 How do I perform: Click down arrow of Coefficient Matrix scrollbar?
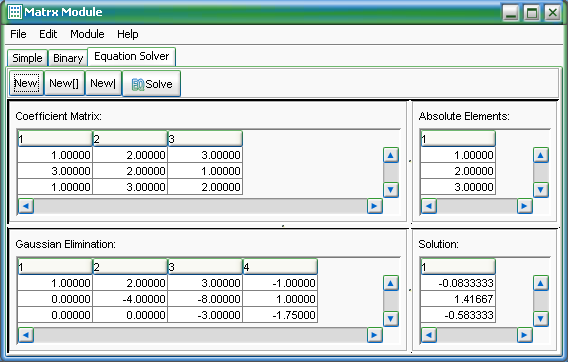[390, 190]
